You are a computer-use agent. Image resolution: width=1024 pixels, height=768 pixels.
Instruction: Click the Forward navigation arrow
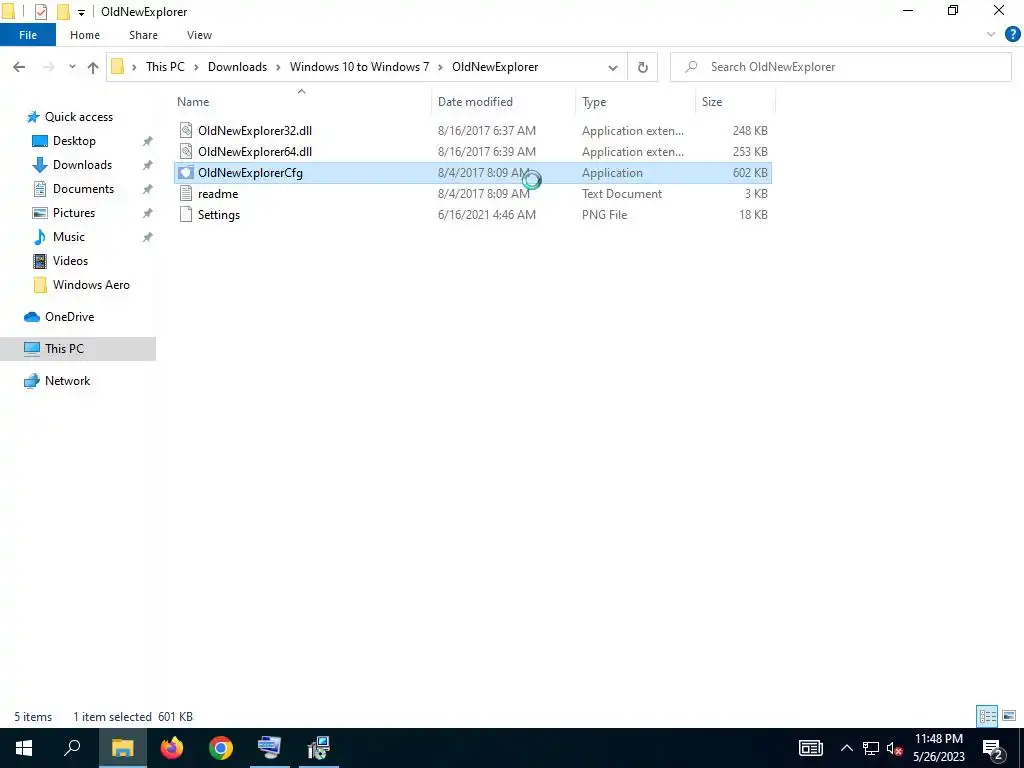pos(48,67)
